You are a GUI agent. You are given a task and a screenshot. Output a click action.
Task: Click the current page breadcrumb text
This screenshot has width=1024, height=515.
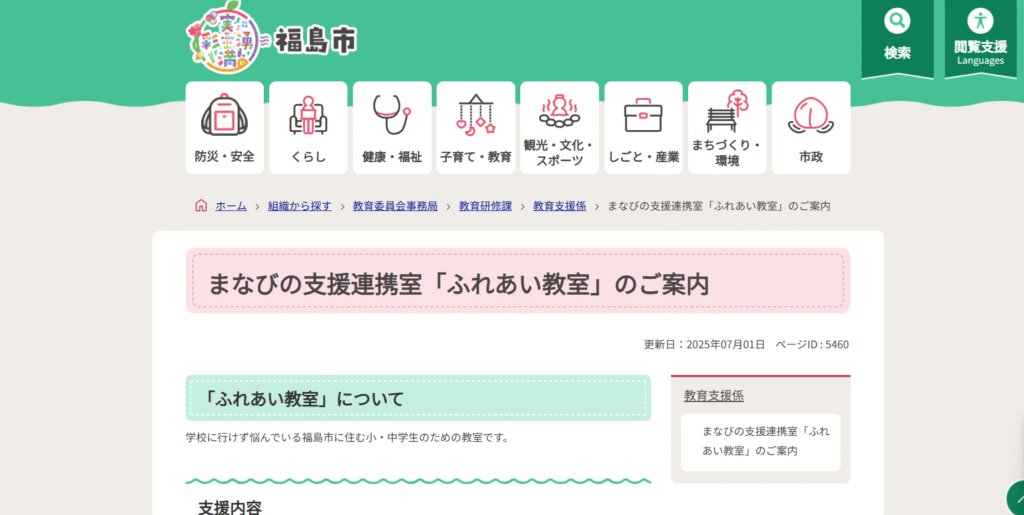coord(719,206)
